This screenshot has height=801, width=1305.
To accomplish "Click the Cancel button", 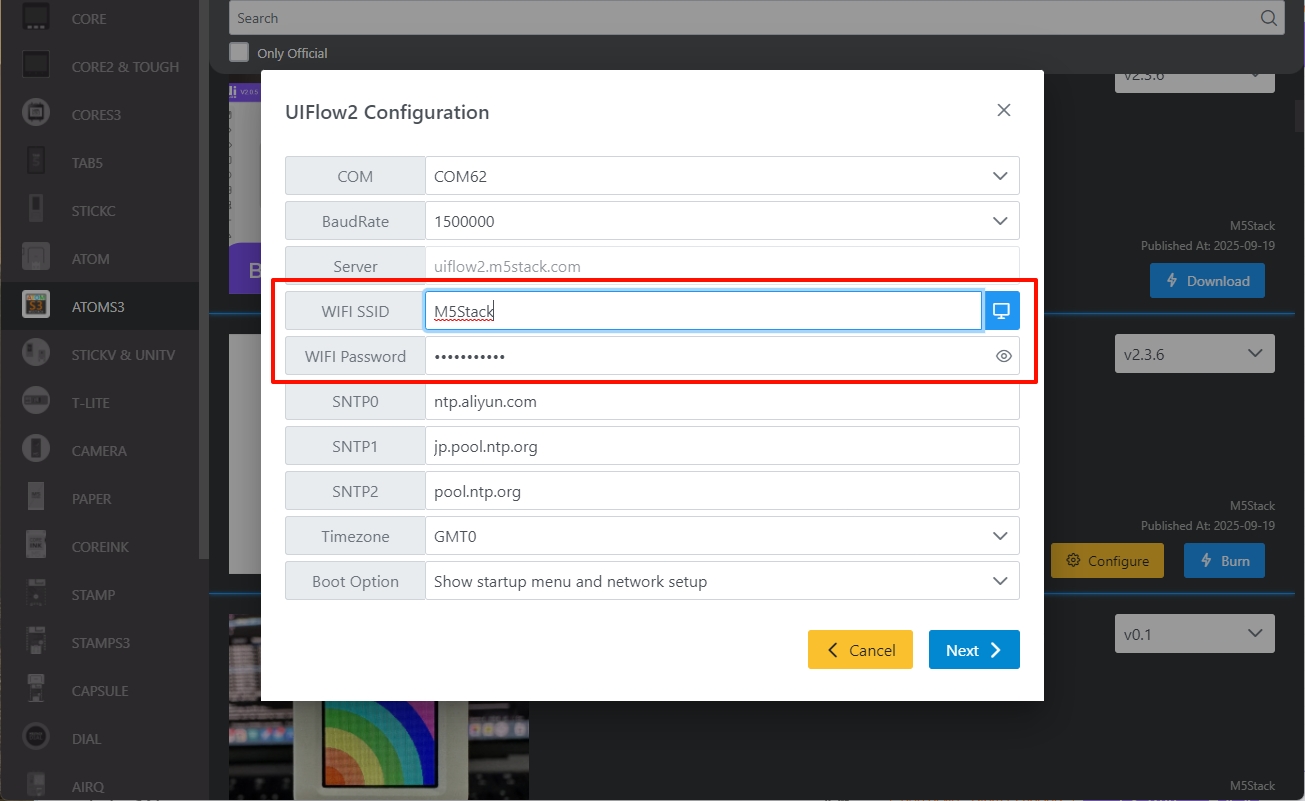I will point(860,650).
